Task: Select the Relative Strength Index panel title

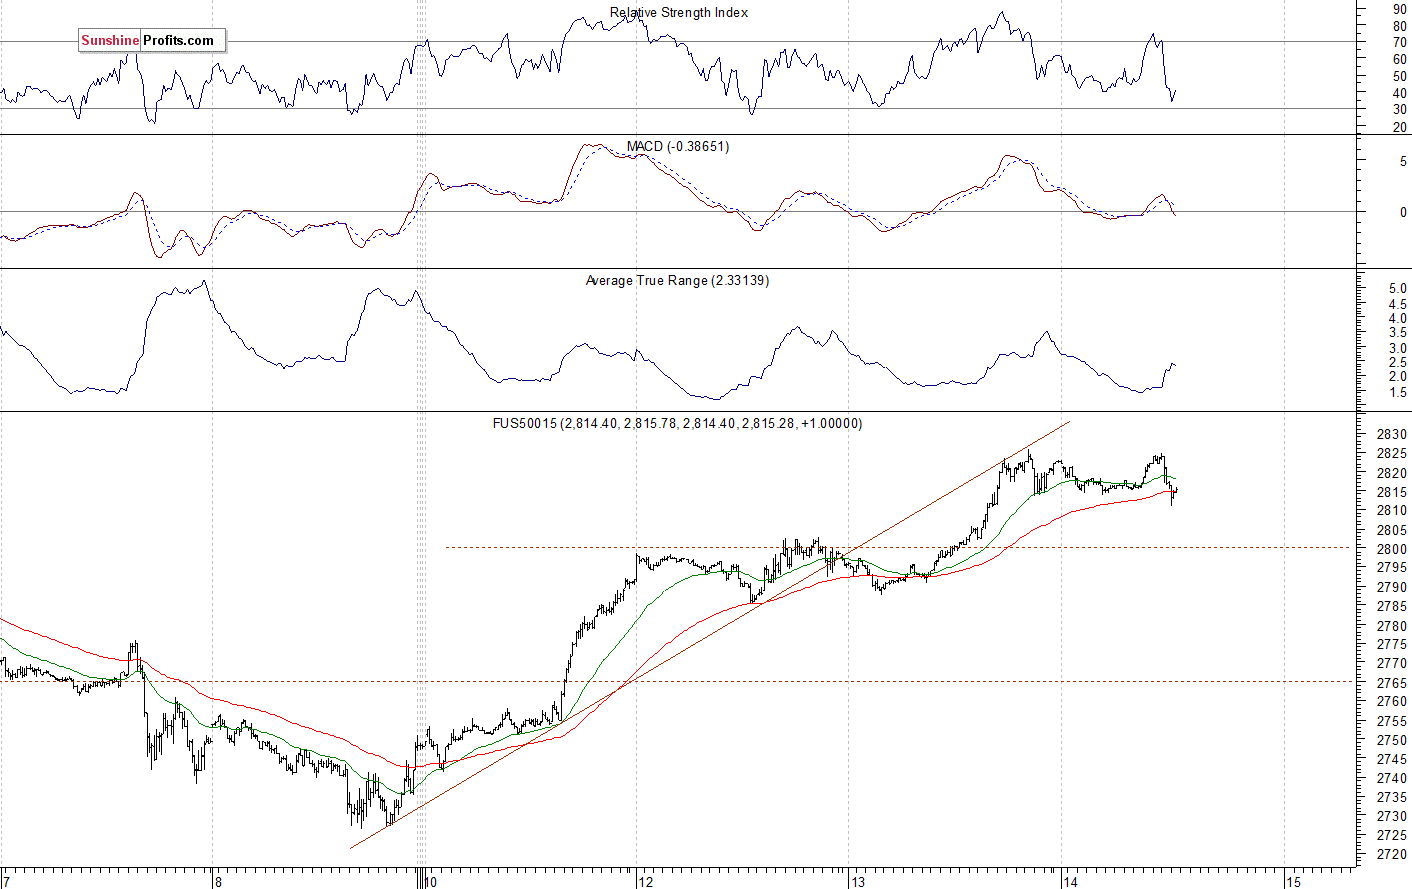Action: point(679,13)
